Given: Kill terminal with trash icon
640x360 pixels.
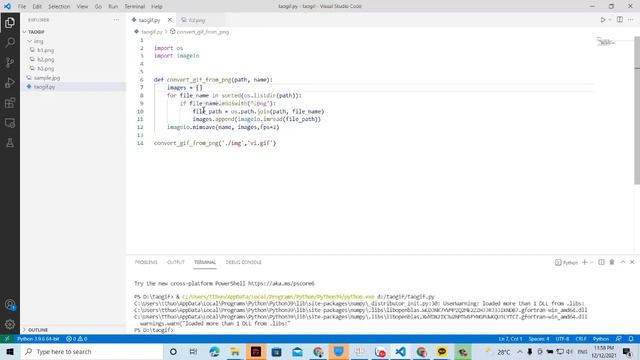Looking at the screenshot, I should [612, 262].
